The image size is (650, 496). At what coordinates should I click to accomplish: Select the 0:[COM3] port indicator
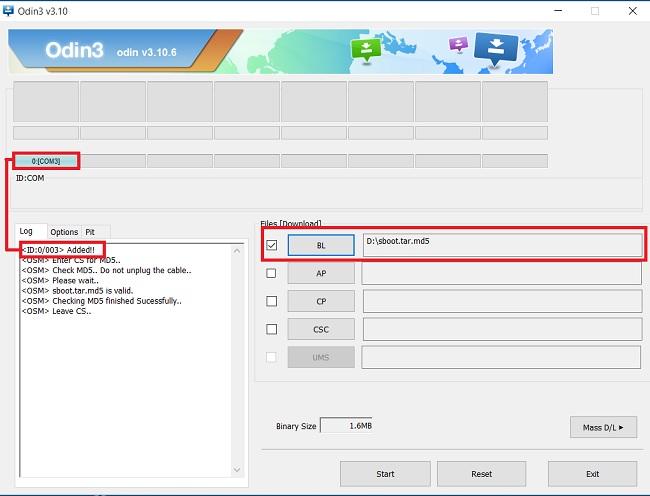(x=45, y=161)
